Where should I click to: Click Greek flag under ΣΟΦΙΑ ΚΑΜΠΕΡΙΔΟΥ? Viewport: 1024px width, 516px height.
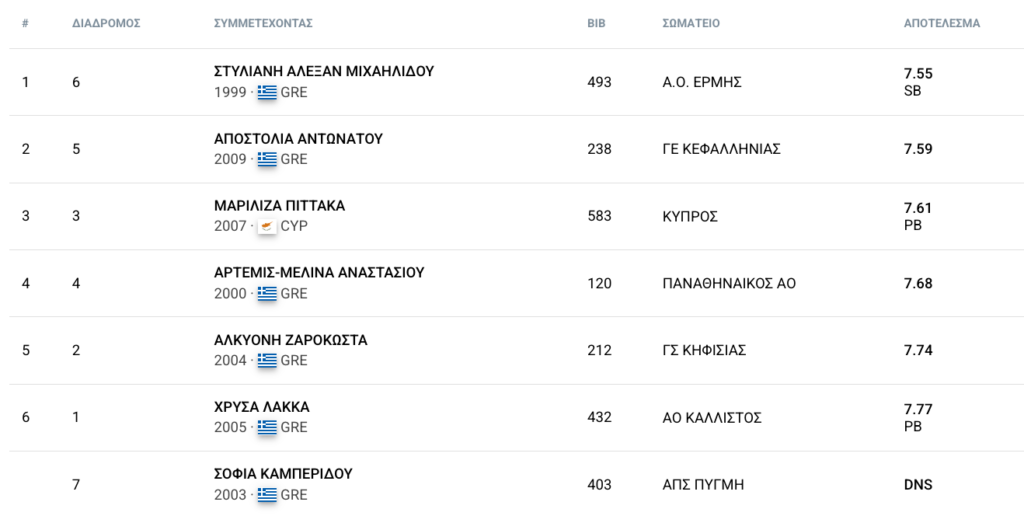[x=267, y=494]
